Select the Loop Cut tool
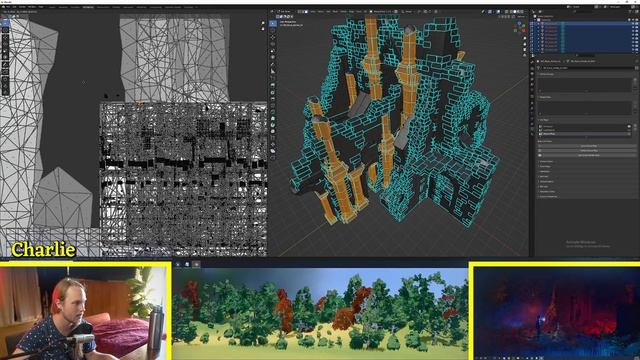This screenshot has width=640, height=360. pyautogui.click(x=273, y=105)
